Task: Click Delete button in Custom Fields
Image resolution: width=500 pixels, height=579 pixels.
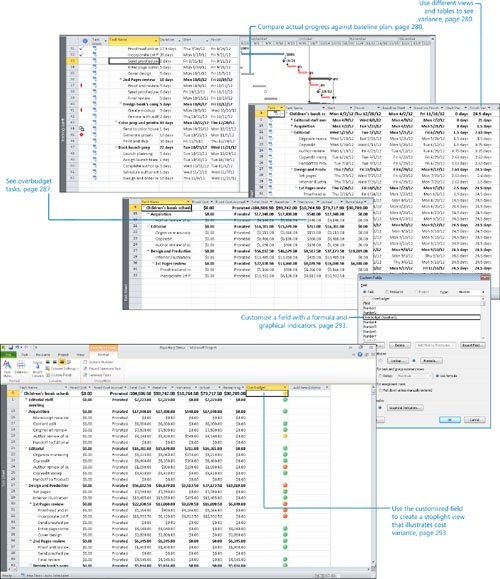Action: 400,345
